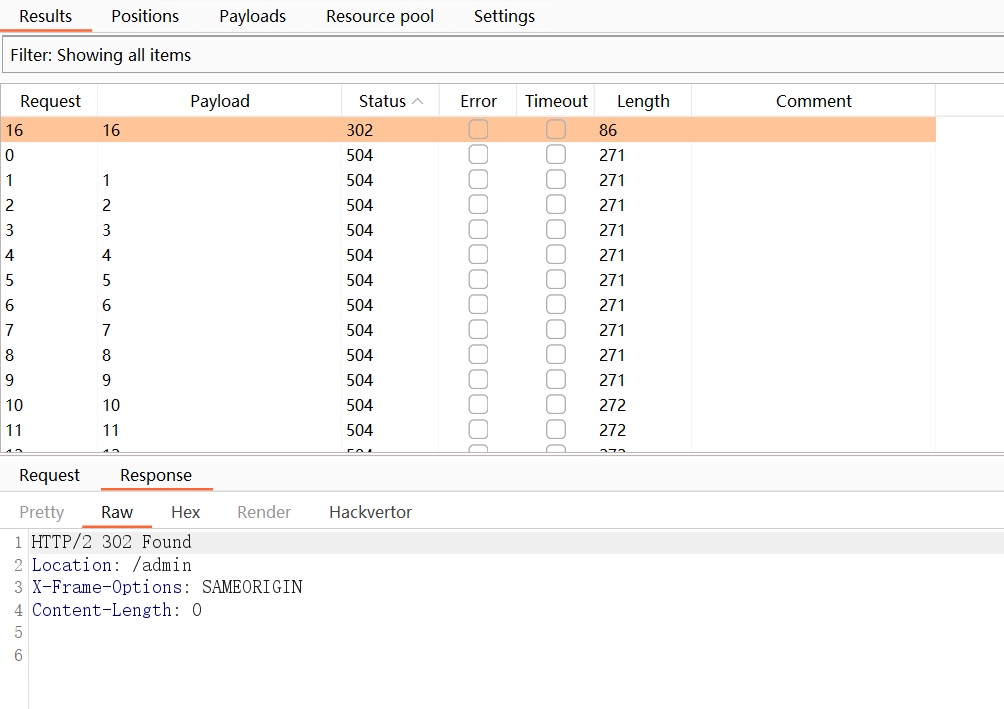1004x709 pixels.
Task: Sort results by Status column arrow
Action: (x=417, y=101)
